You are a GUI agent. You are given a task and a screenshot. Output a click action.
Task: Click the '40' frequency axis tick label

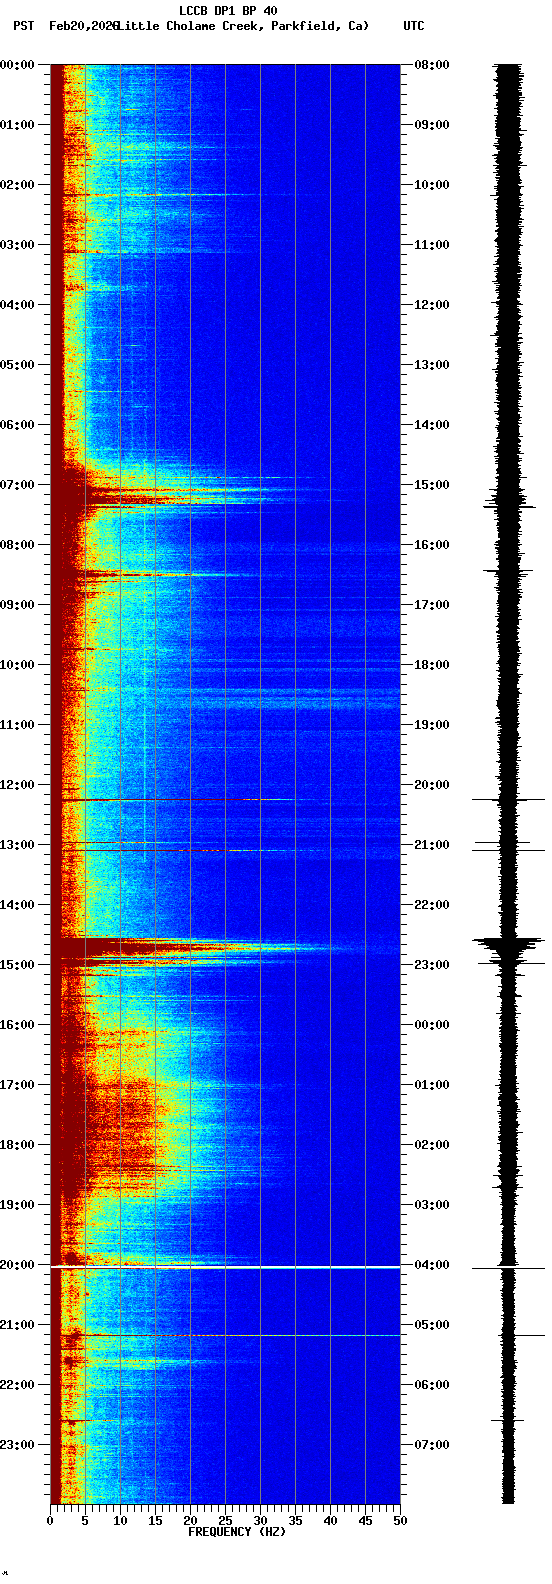pos(330,1521)
